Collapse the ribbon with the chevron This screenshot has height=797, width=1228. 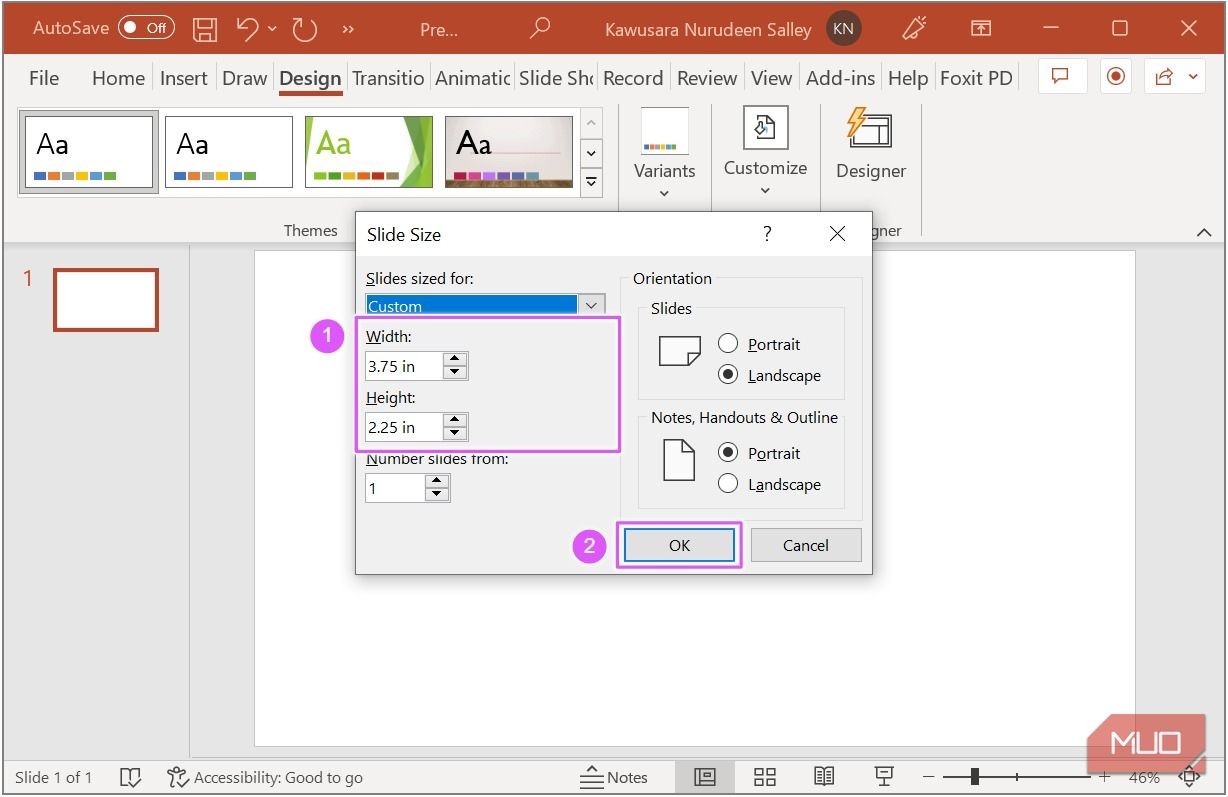pyautogui.click(x=1203, y=232)
